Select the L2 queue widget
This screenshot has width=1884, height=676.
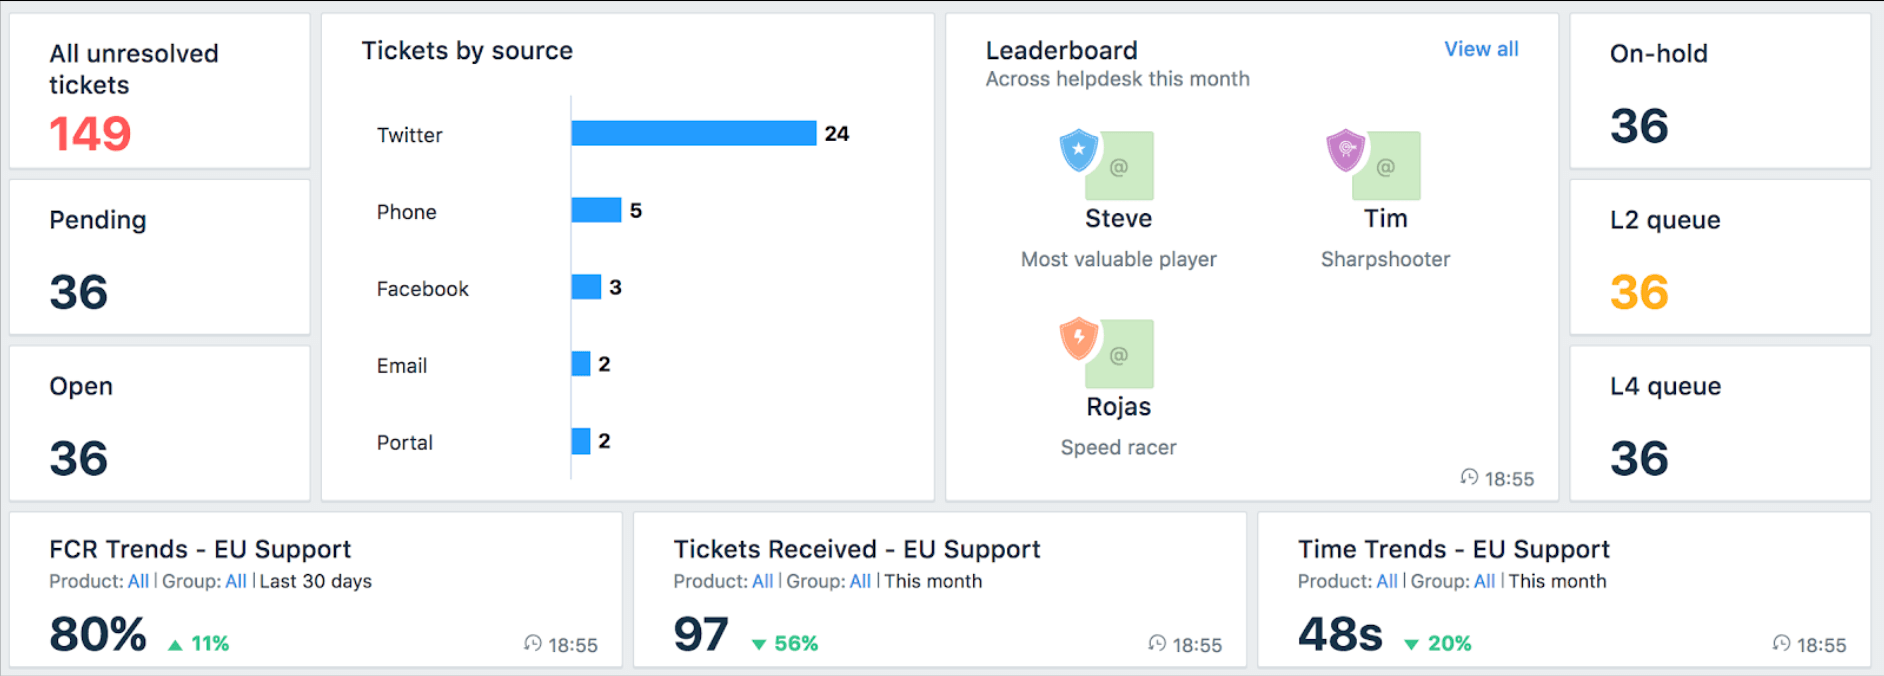pos(1718,256)
